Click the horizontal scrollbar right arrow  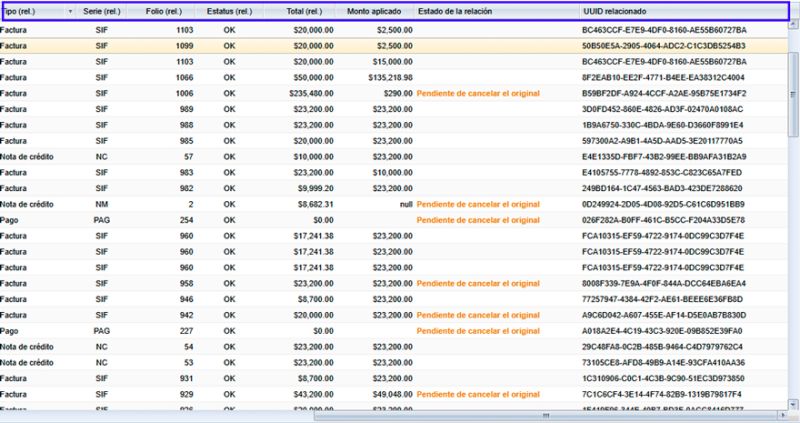pyautogui.click(x=784, y=415)
